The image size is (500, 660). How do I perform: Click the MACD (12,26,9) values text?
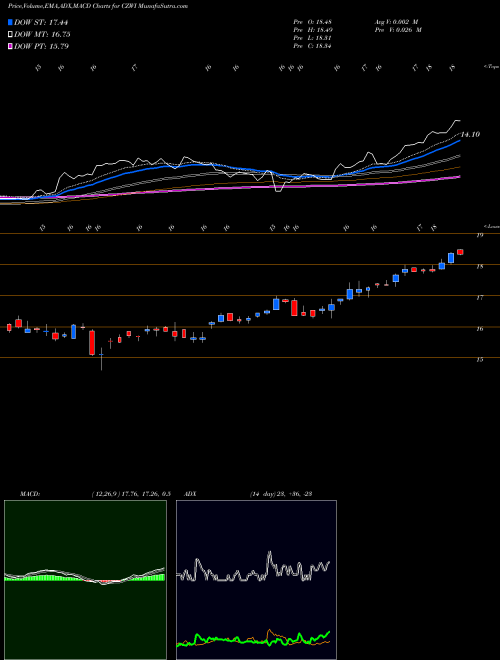click(x=130, y=494)
